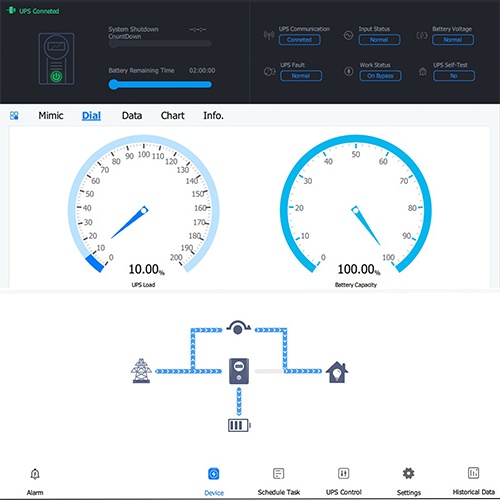Open Historical Data icon
Viewport: 500px width, 500px height.
[x=473, y=473]
